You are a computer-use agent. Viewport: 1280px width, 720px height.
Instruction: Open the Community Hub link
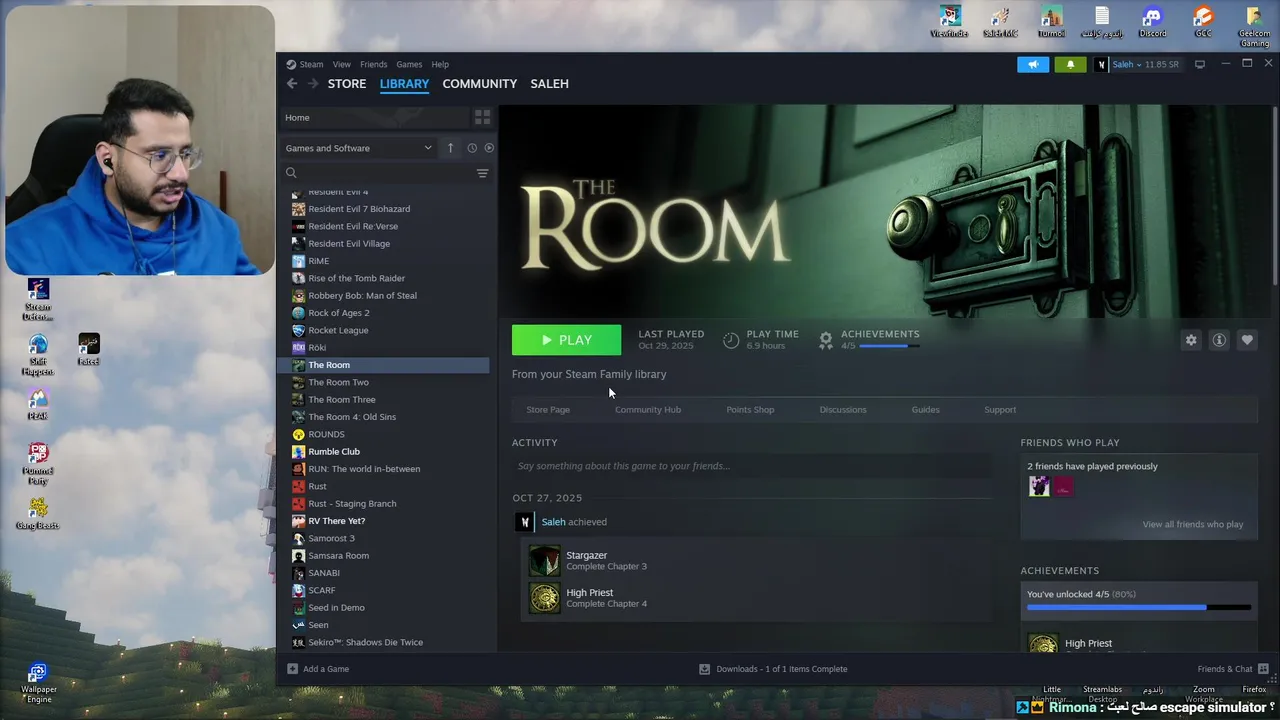coord(648,409)
